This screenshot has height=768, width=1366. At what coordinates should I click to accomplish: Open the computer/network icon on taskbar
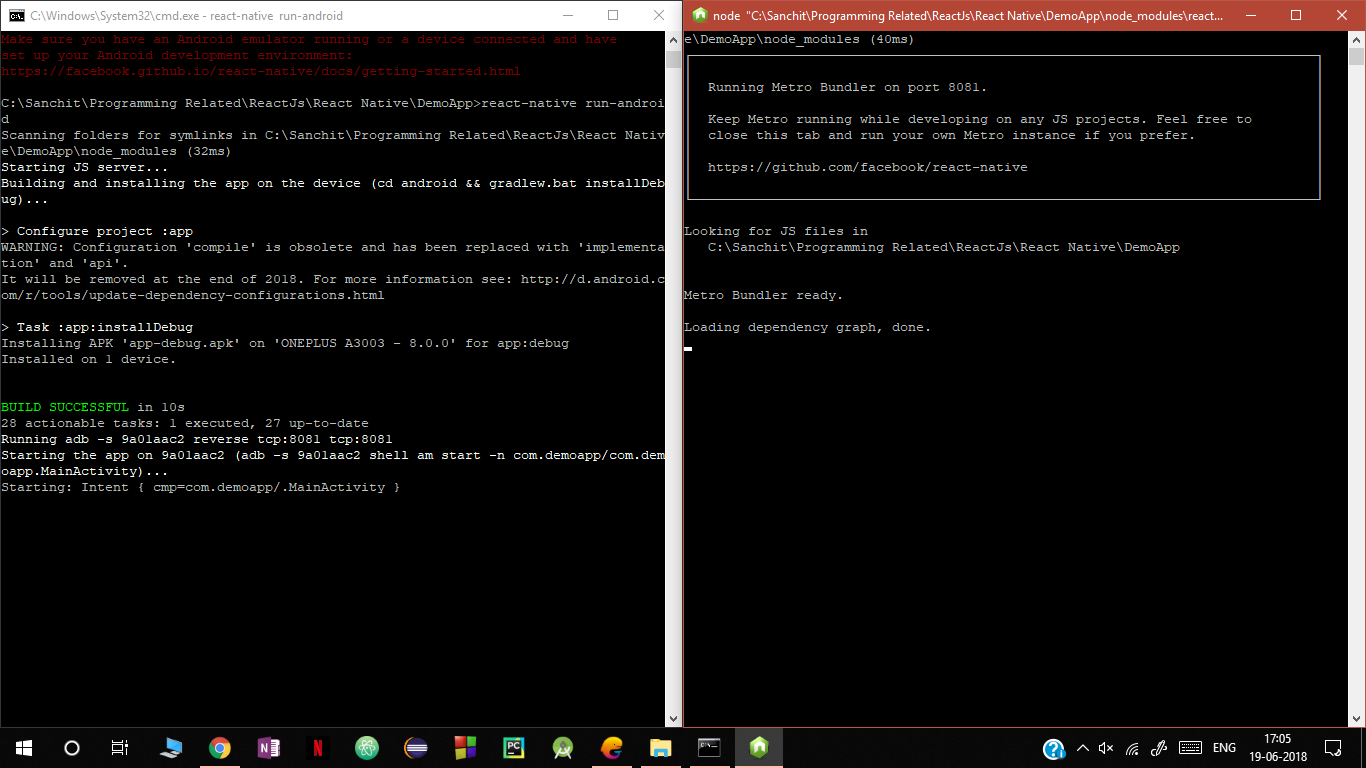point(171,747)
